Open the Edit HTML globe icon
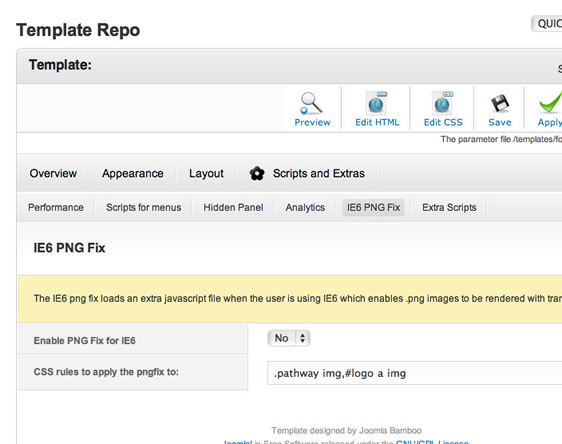This screenshot has height=444, width=562. (x=376, y=103)
